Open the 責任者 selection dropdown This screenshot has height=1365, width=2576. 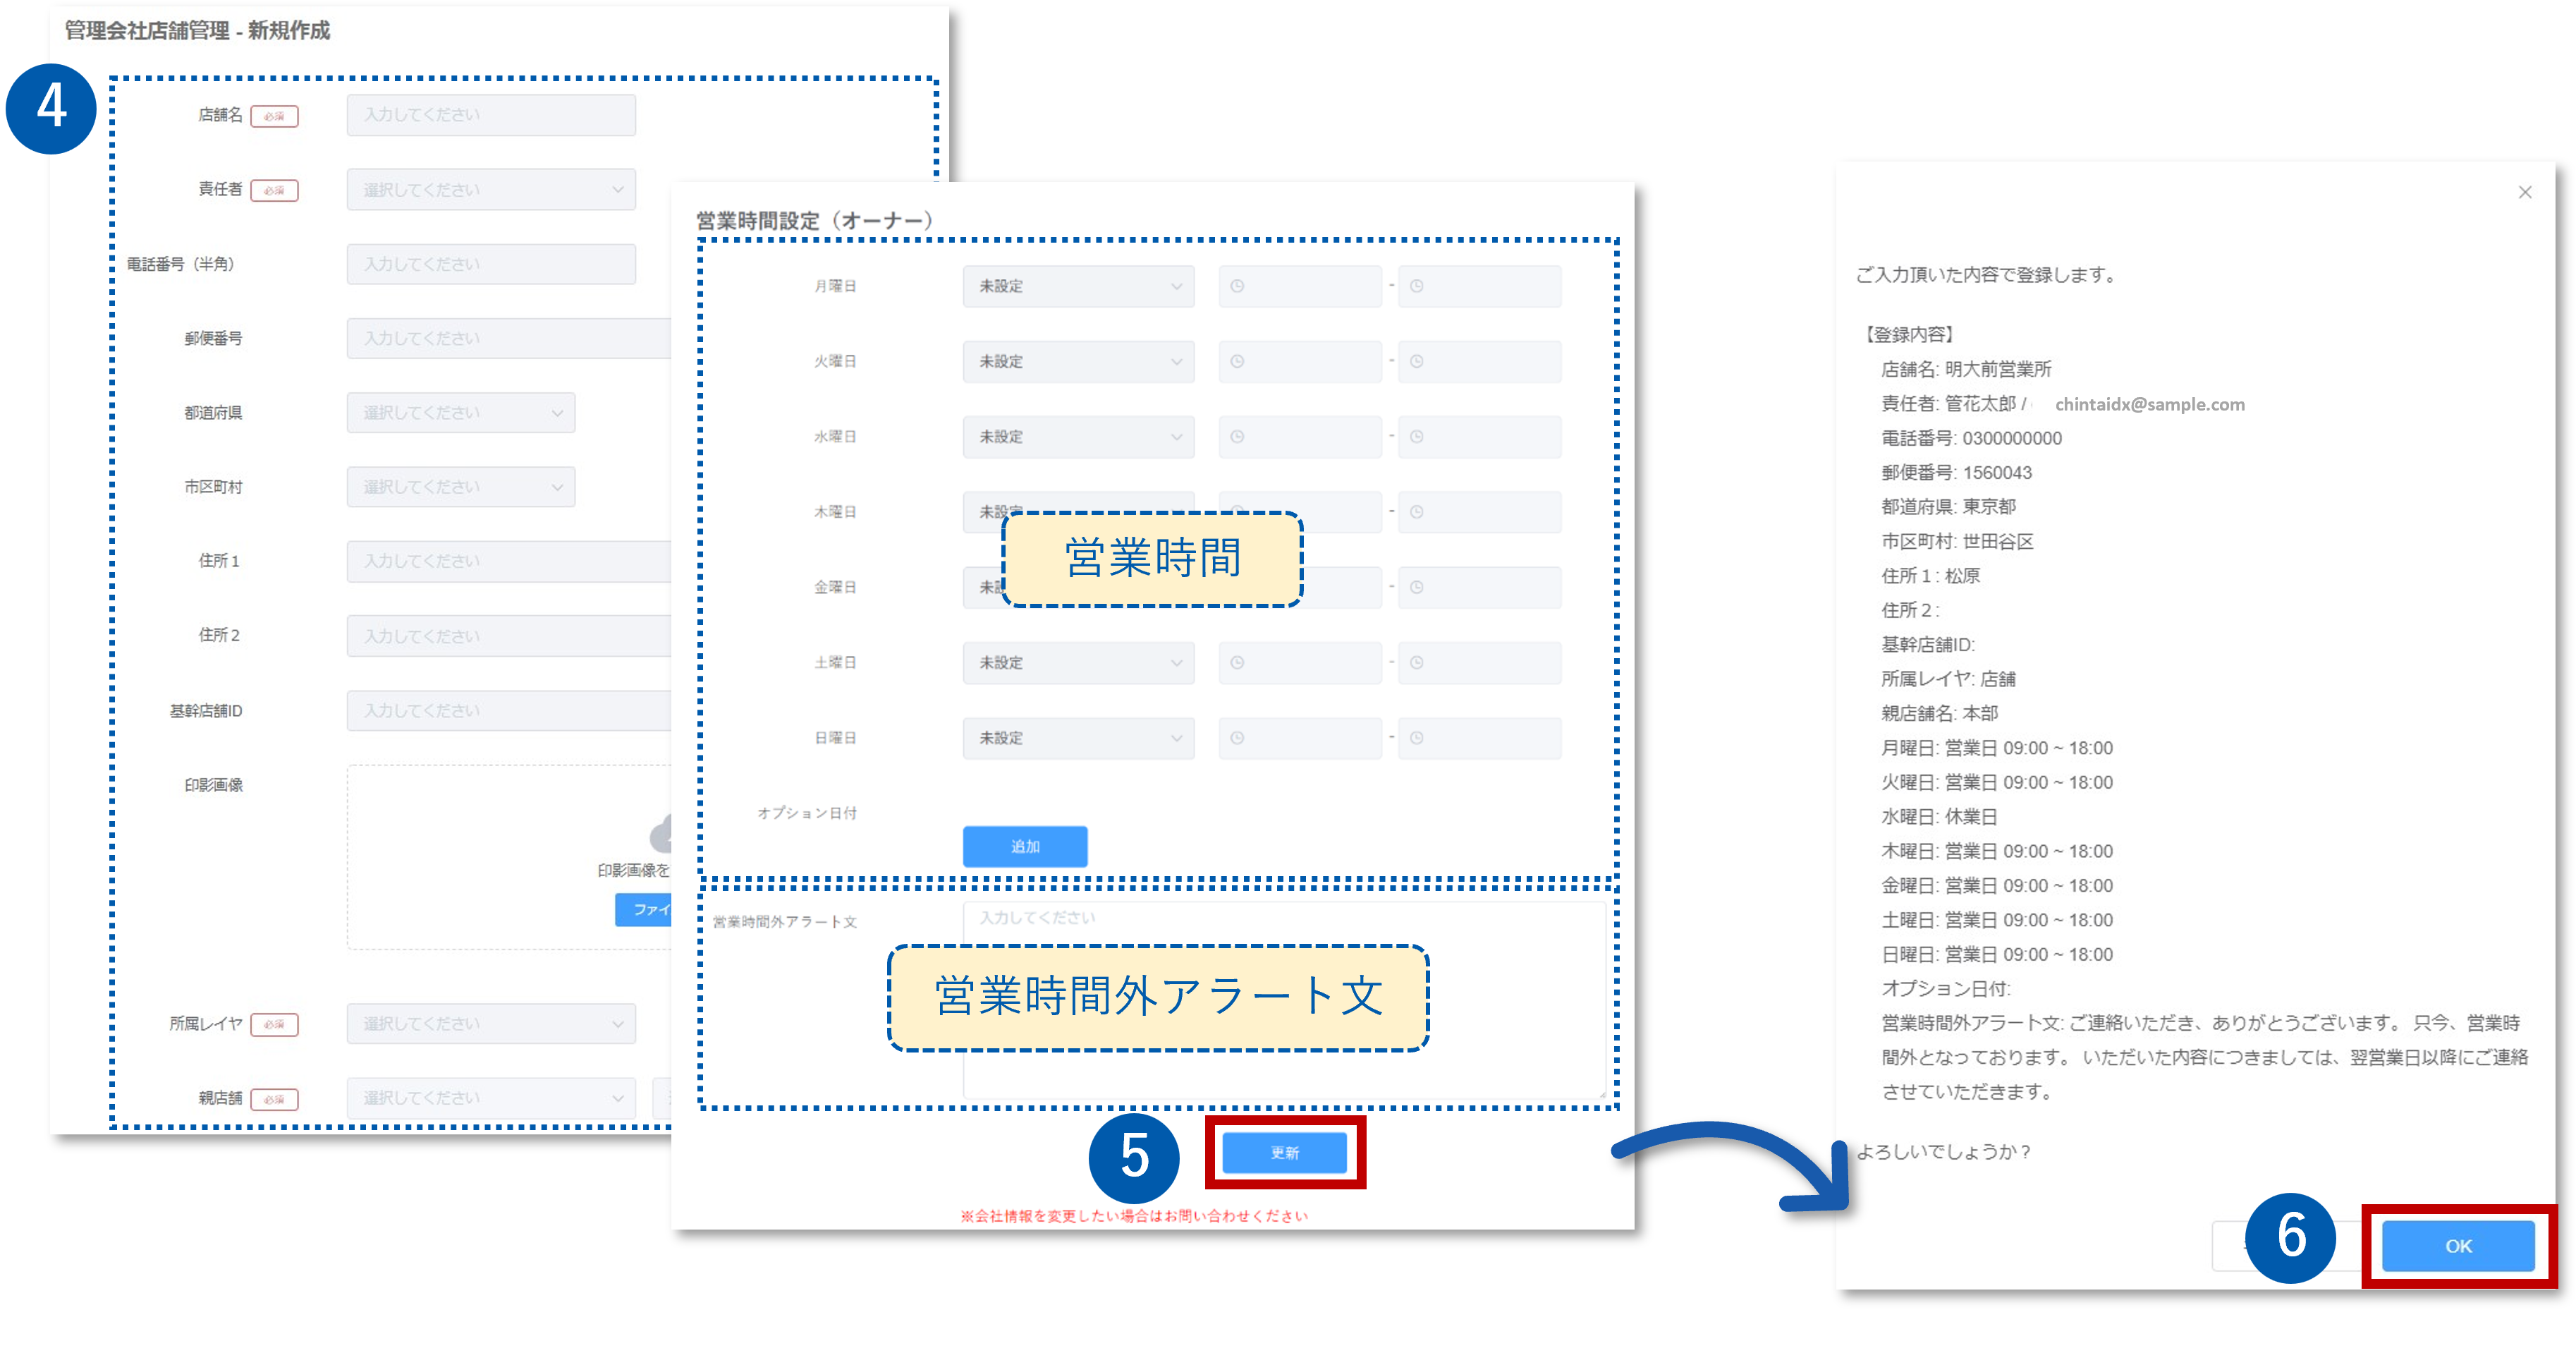pyautogui.click(x=491, y=189)
